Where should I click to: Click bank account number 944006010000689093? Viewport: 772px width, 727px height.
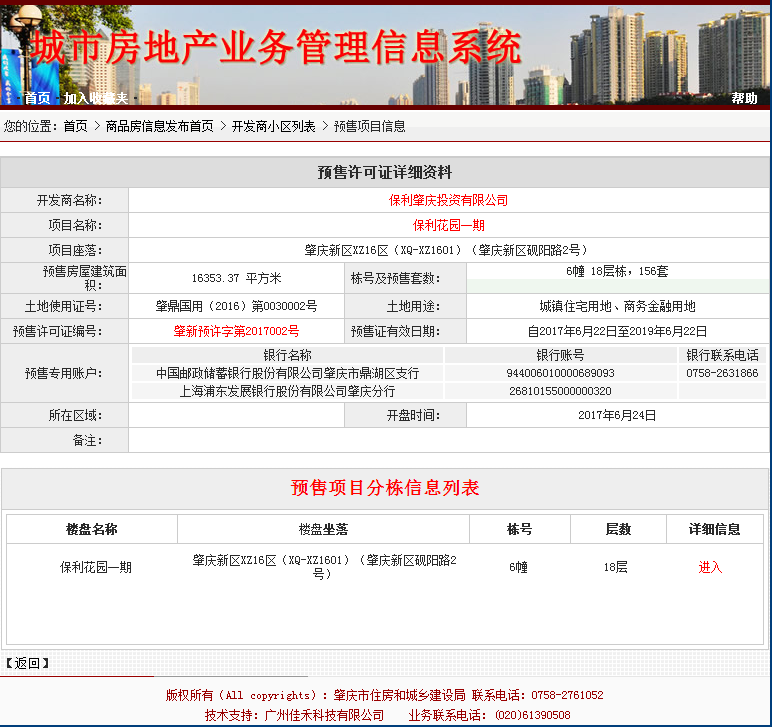pyautogui.click(x=559, y=373)
